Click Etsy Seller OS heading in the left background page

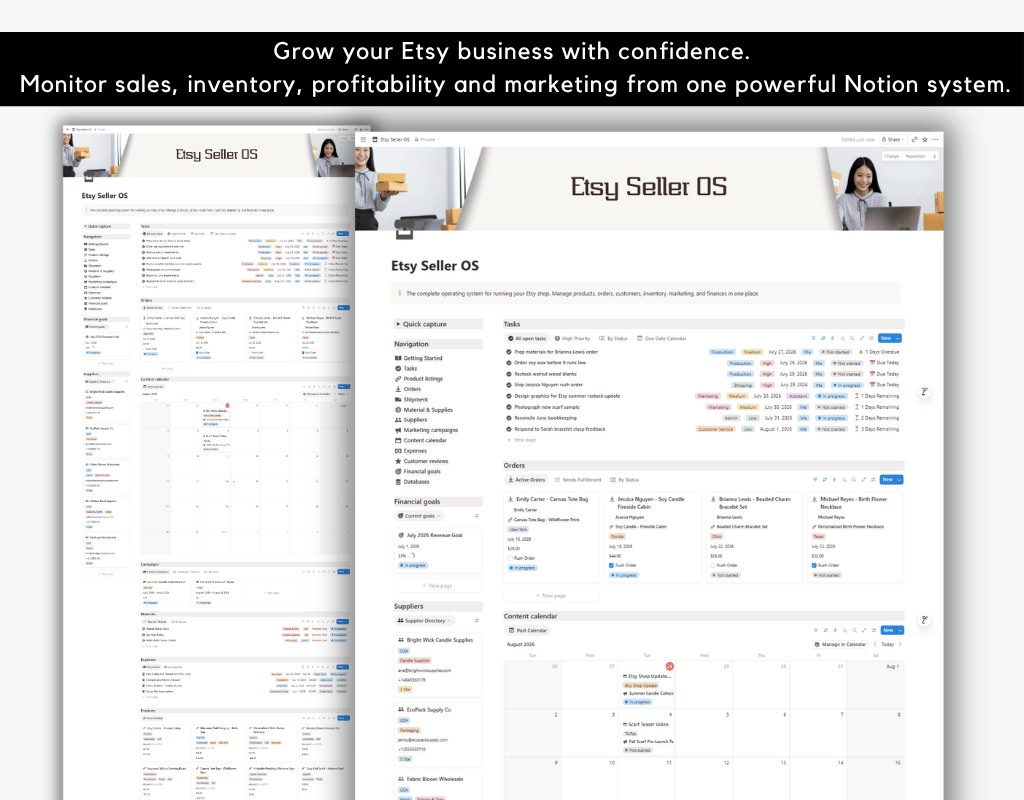click(104, 196)
